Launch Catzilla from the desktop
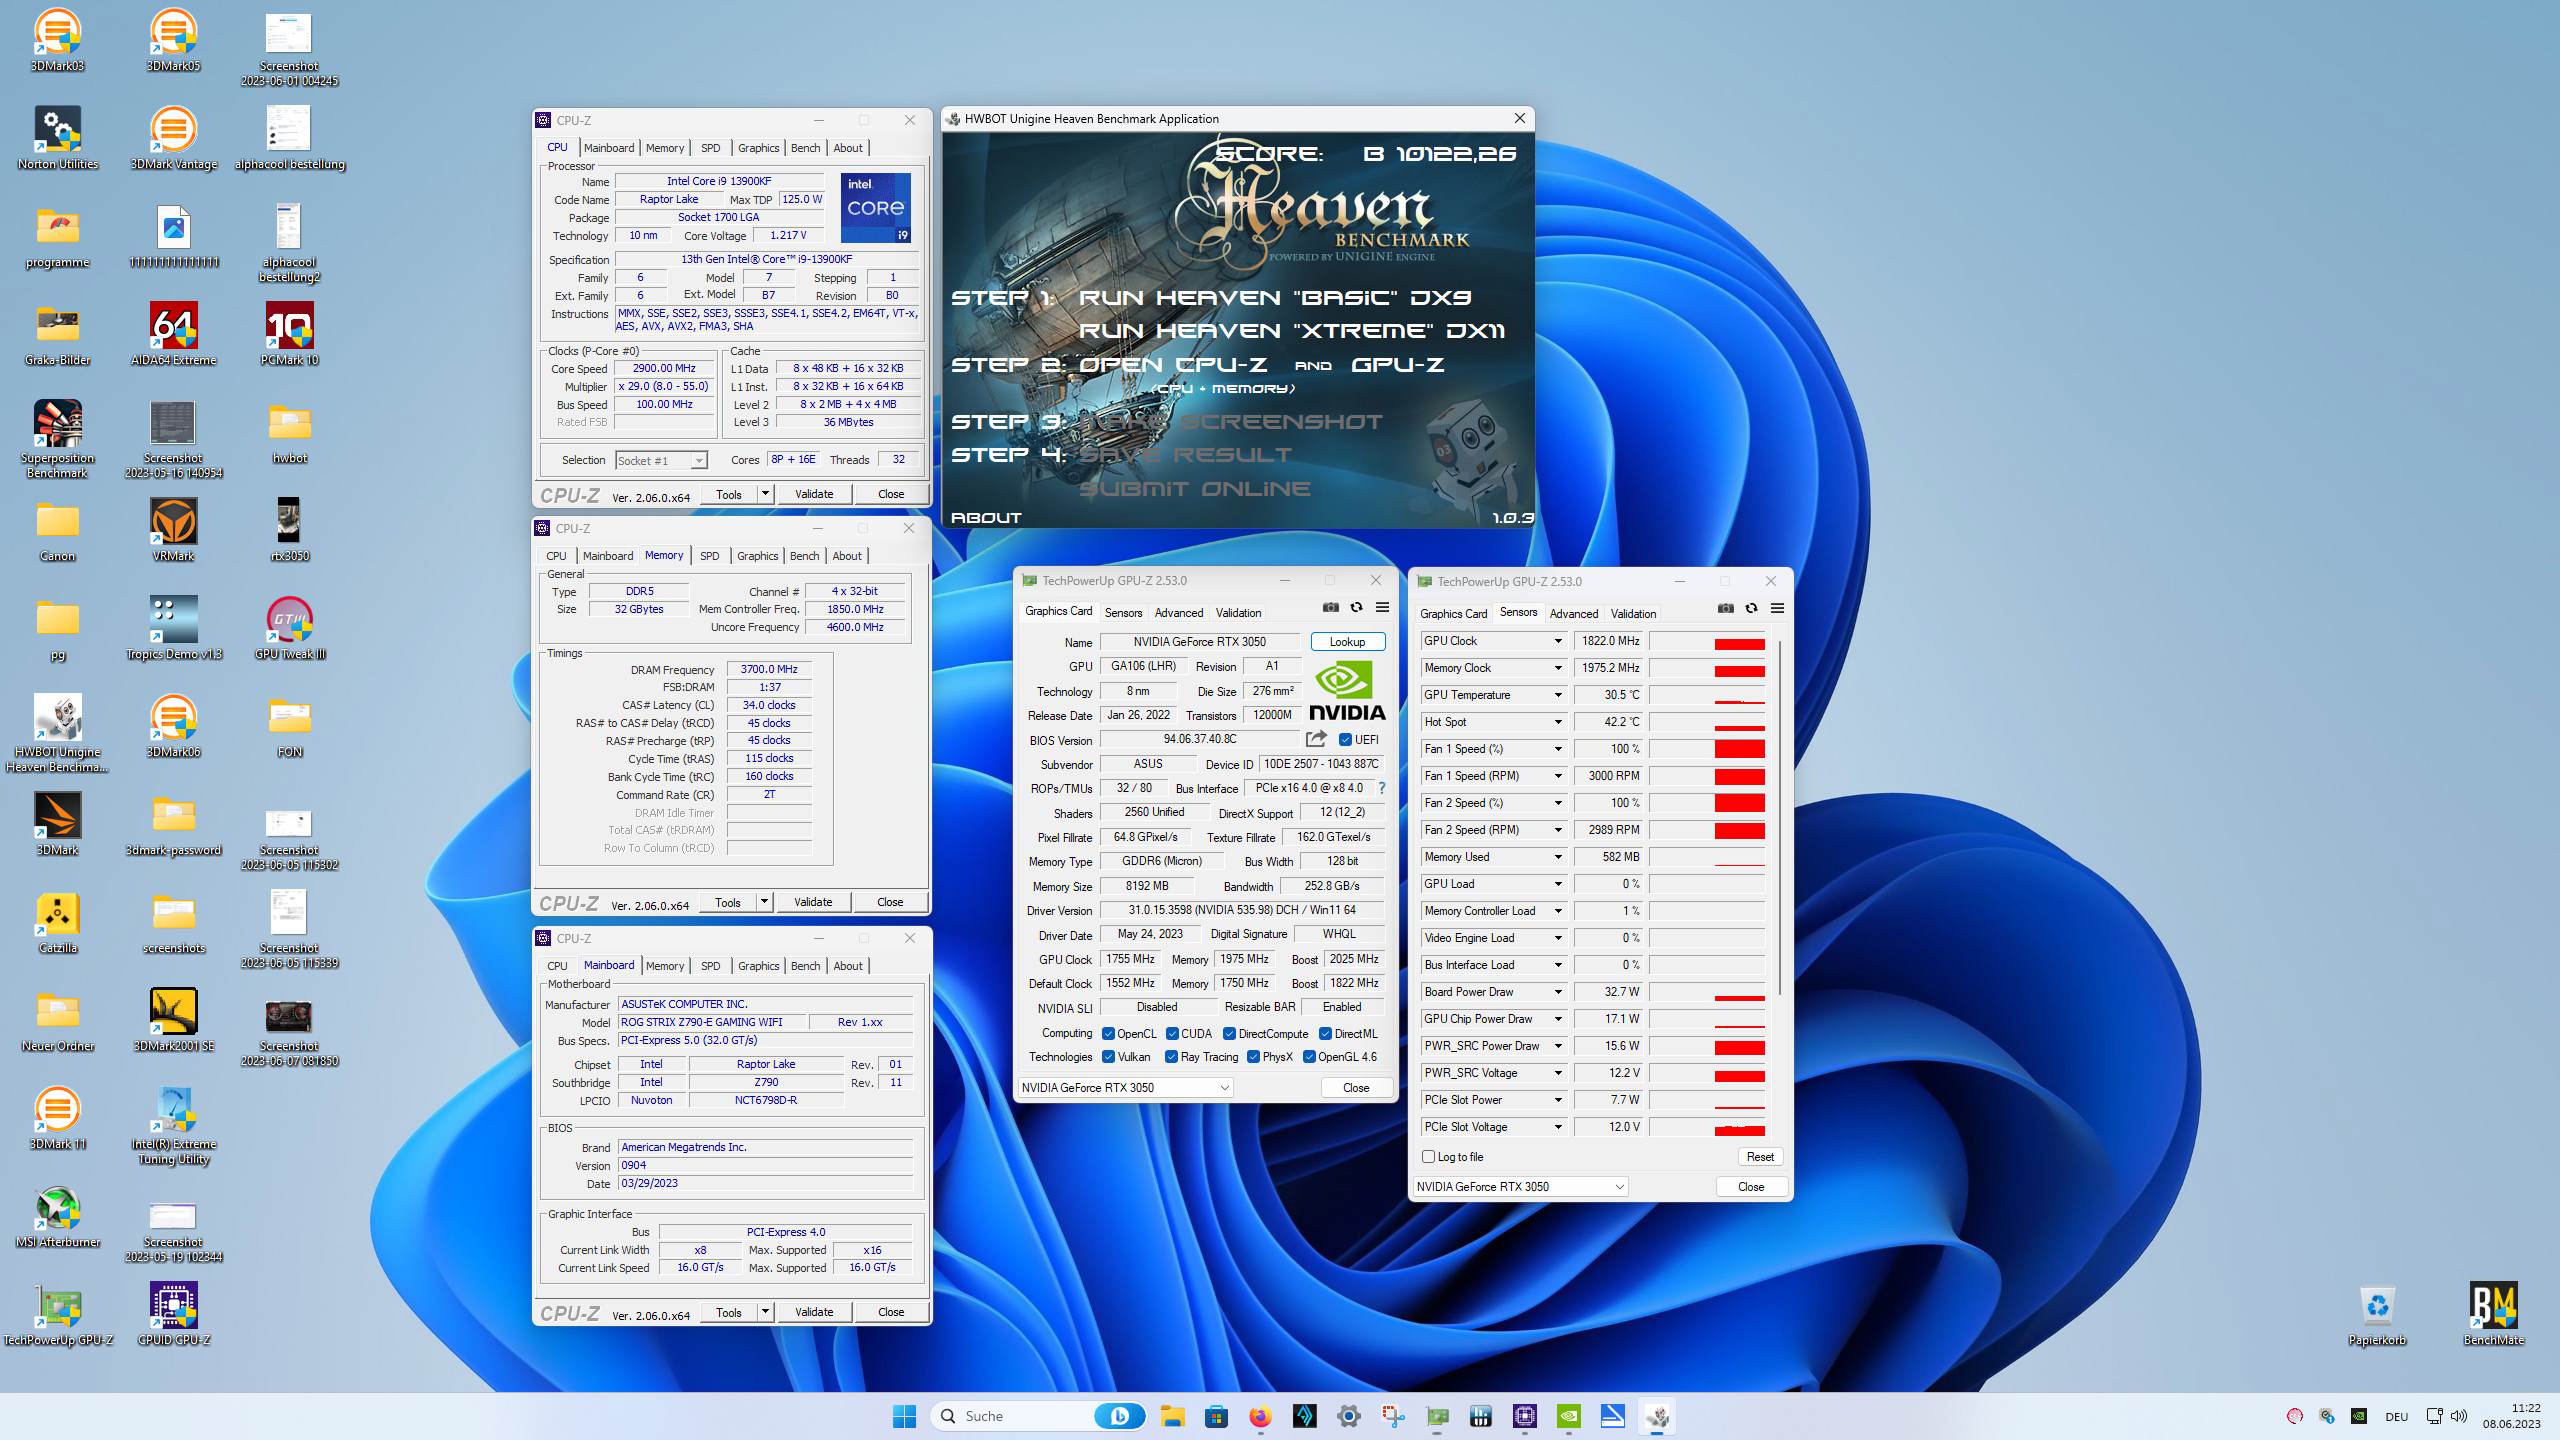This screenshot has width=2560, height=1440. 57,922
